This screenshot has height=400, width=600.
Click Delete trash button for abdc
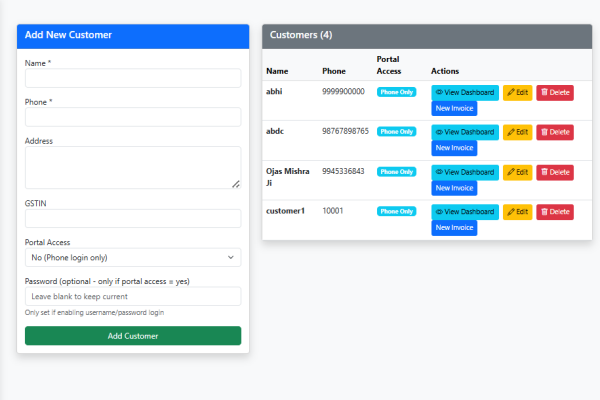pyautogui.click(x=554, y=132)
